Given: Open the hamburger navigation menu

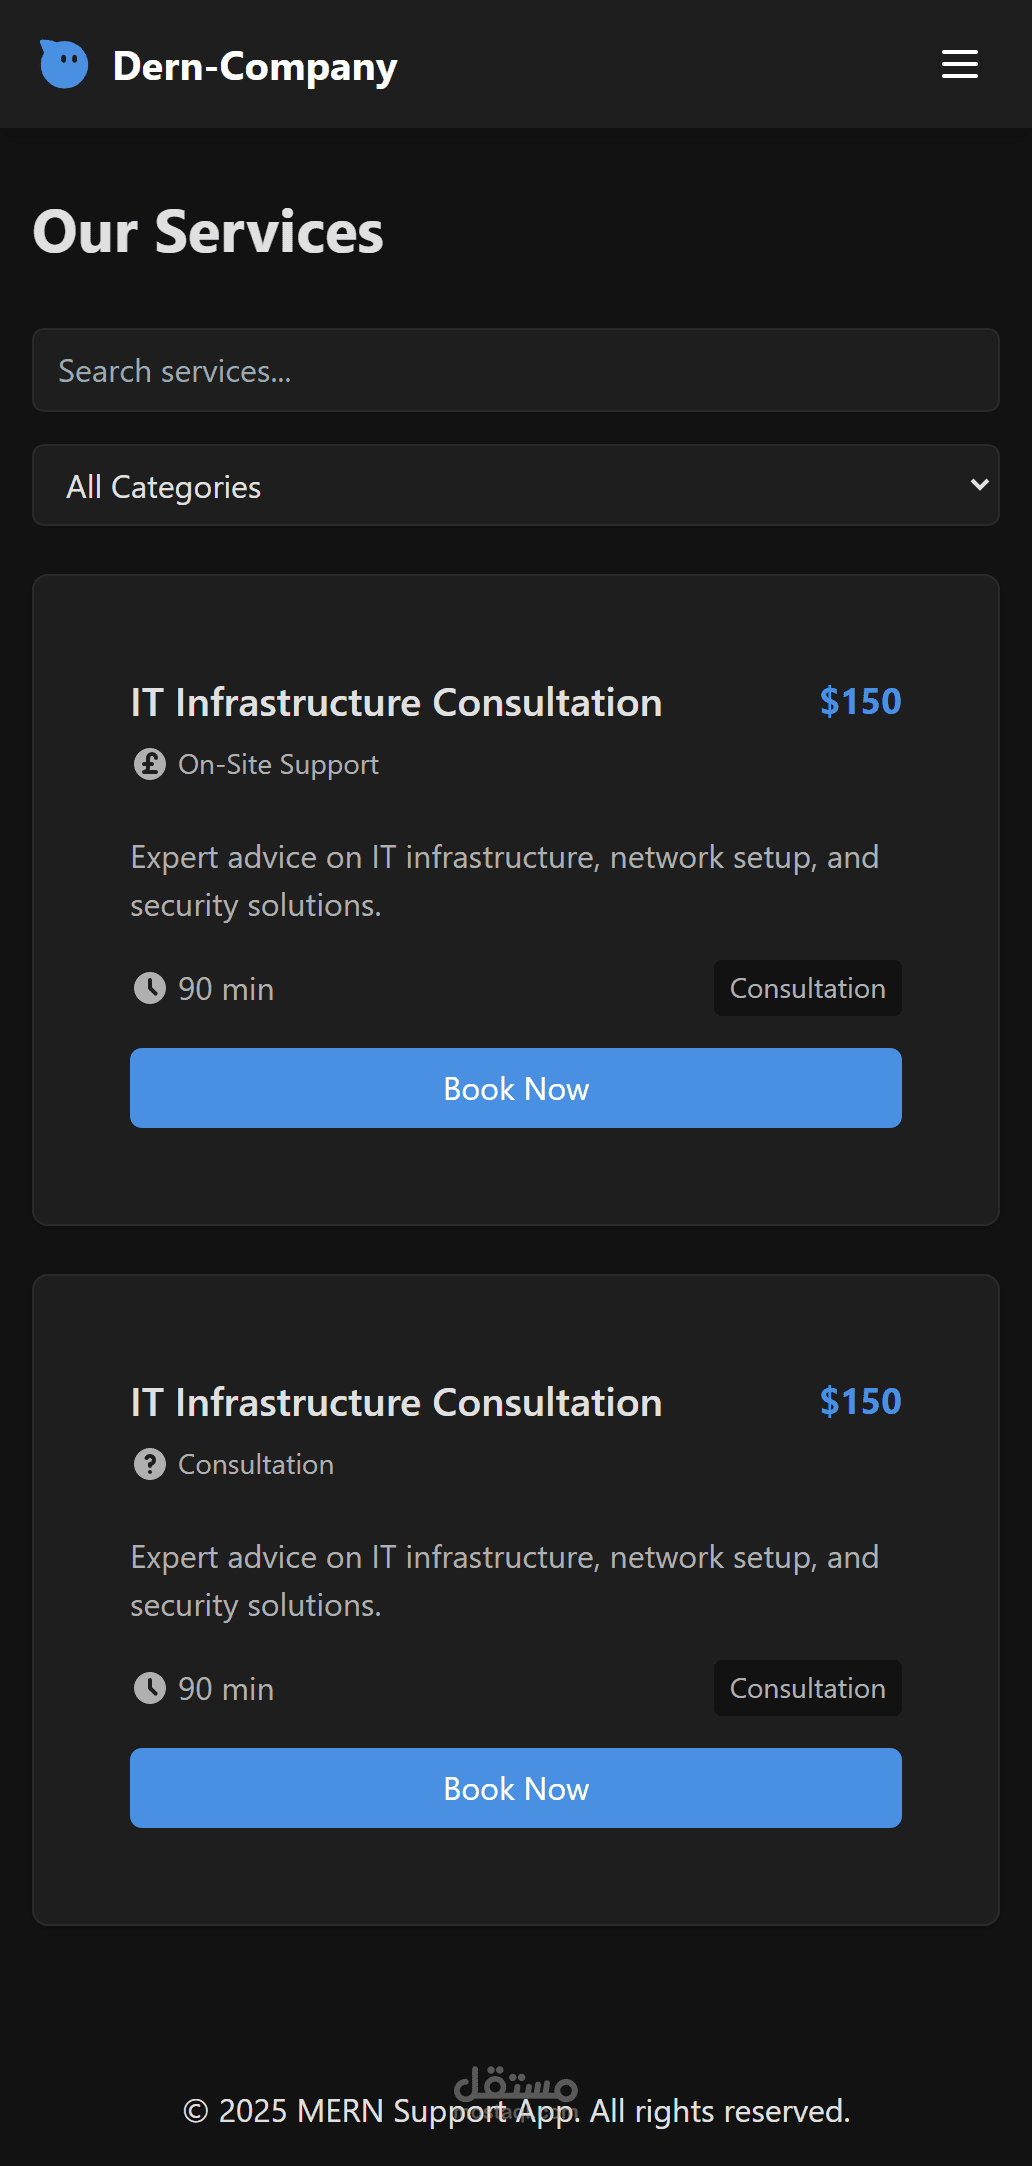Looking at the screenshot, I should click(959, 65).
